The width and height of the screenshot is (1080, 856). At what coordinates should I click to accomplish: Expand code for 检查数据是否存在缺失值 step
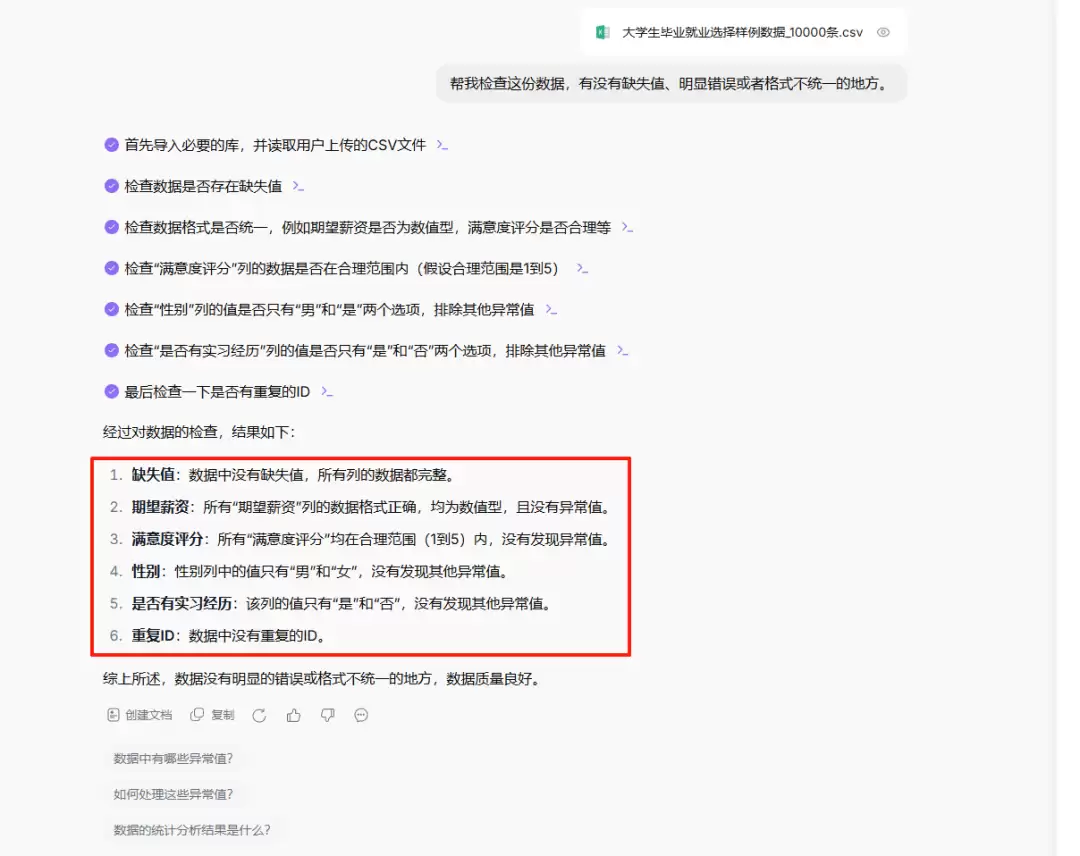tap(298, 186)
